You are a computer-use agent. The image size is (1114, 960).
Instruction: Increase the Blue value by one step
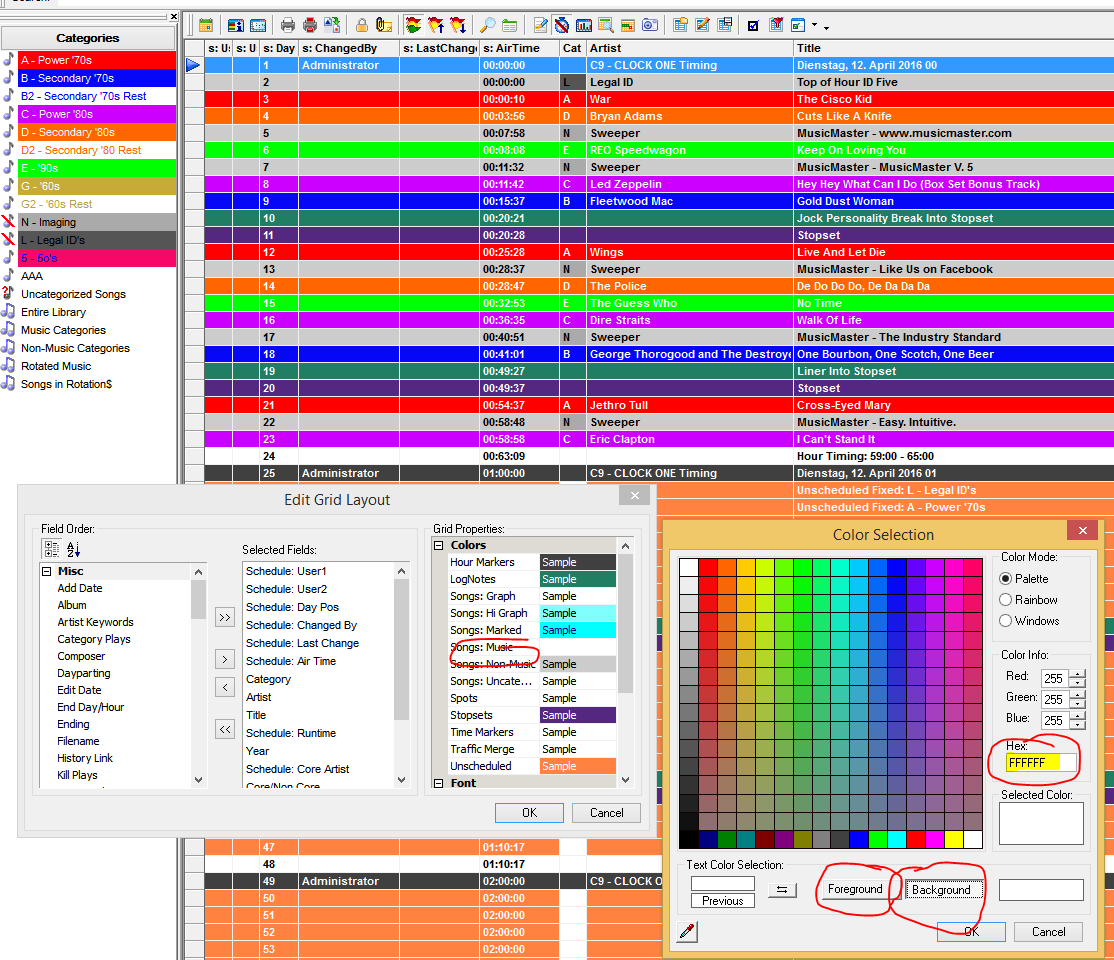[1078, 716]
